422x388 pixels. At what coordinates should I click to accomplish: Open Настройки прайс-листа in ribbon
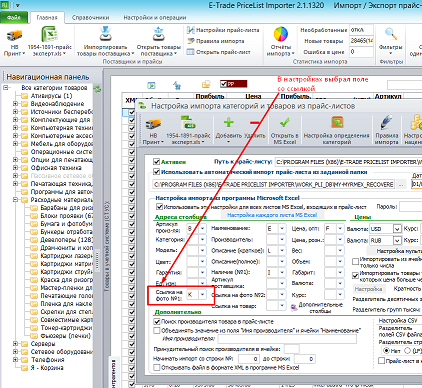tap(223, 30)
